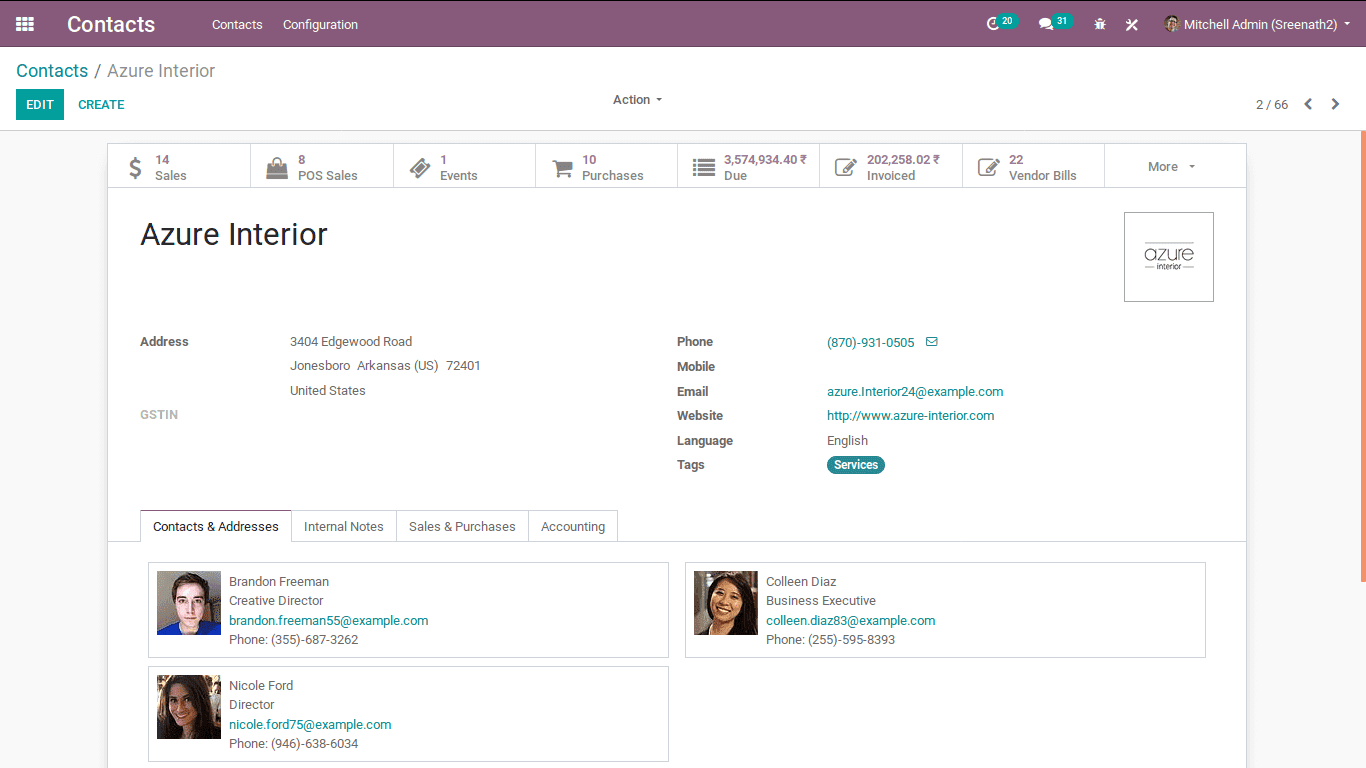The height and width of the screenshot is (768, 1366).
Task: Switch to Sales & Purchases tab
Action: (x=462, y=527)
